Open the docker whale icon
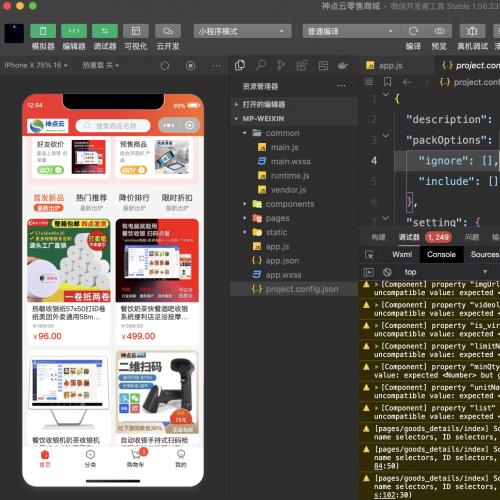The image size is (500, 500). (x=343, y=65)
